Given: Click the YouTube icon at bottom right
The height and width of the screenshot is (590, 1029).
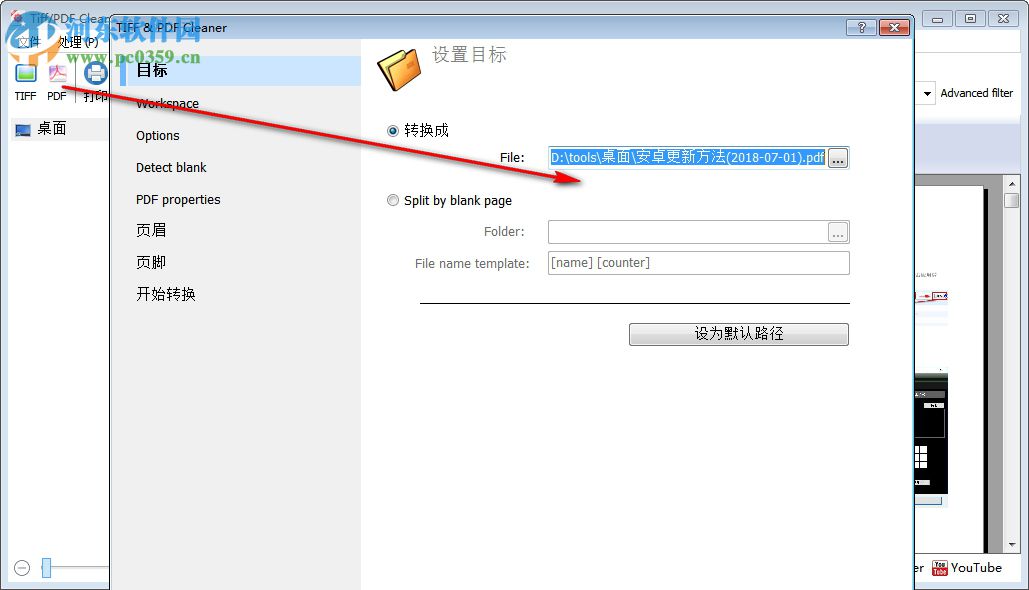Looking at the screenshot, I should (940, 568).
